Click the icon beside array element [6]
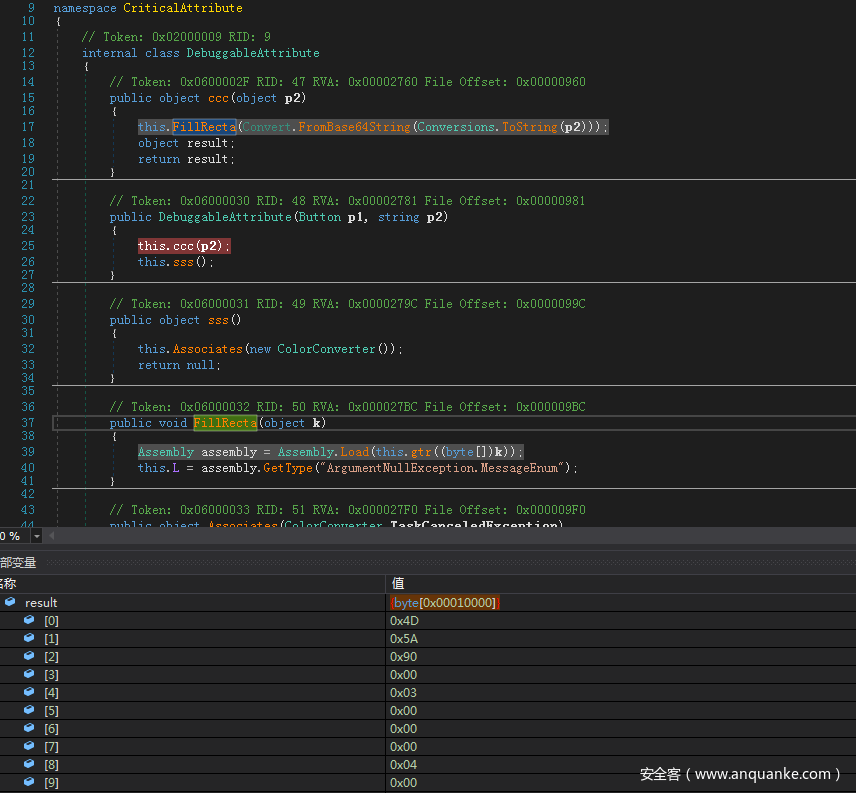Screen dimensions: 856x793 [x=29, y=728]
